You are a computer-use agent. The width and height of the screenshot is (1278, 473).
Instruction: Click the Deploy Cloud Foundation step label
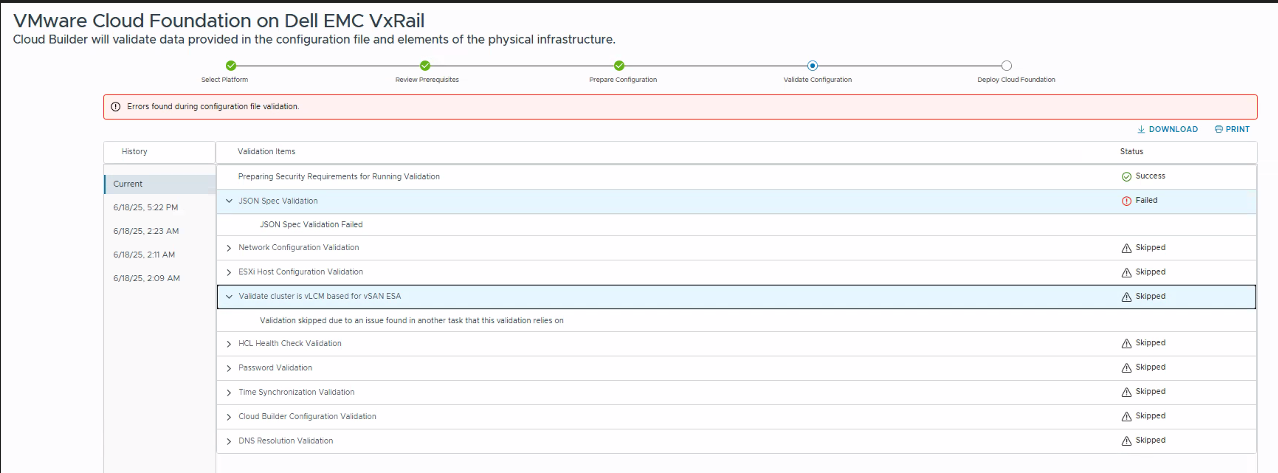coord(1016,80)
